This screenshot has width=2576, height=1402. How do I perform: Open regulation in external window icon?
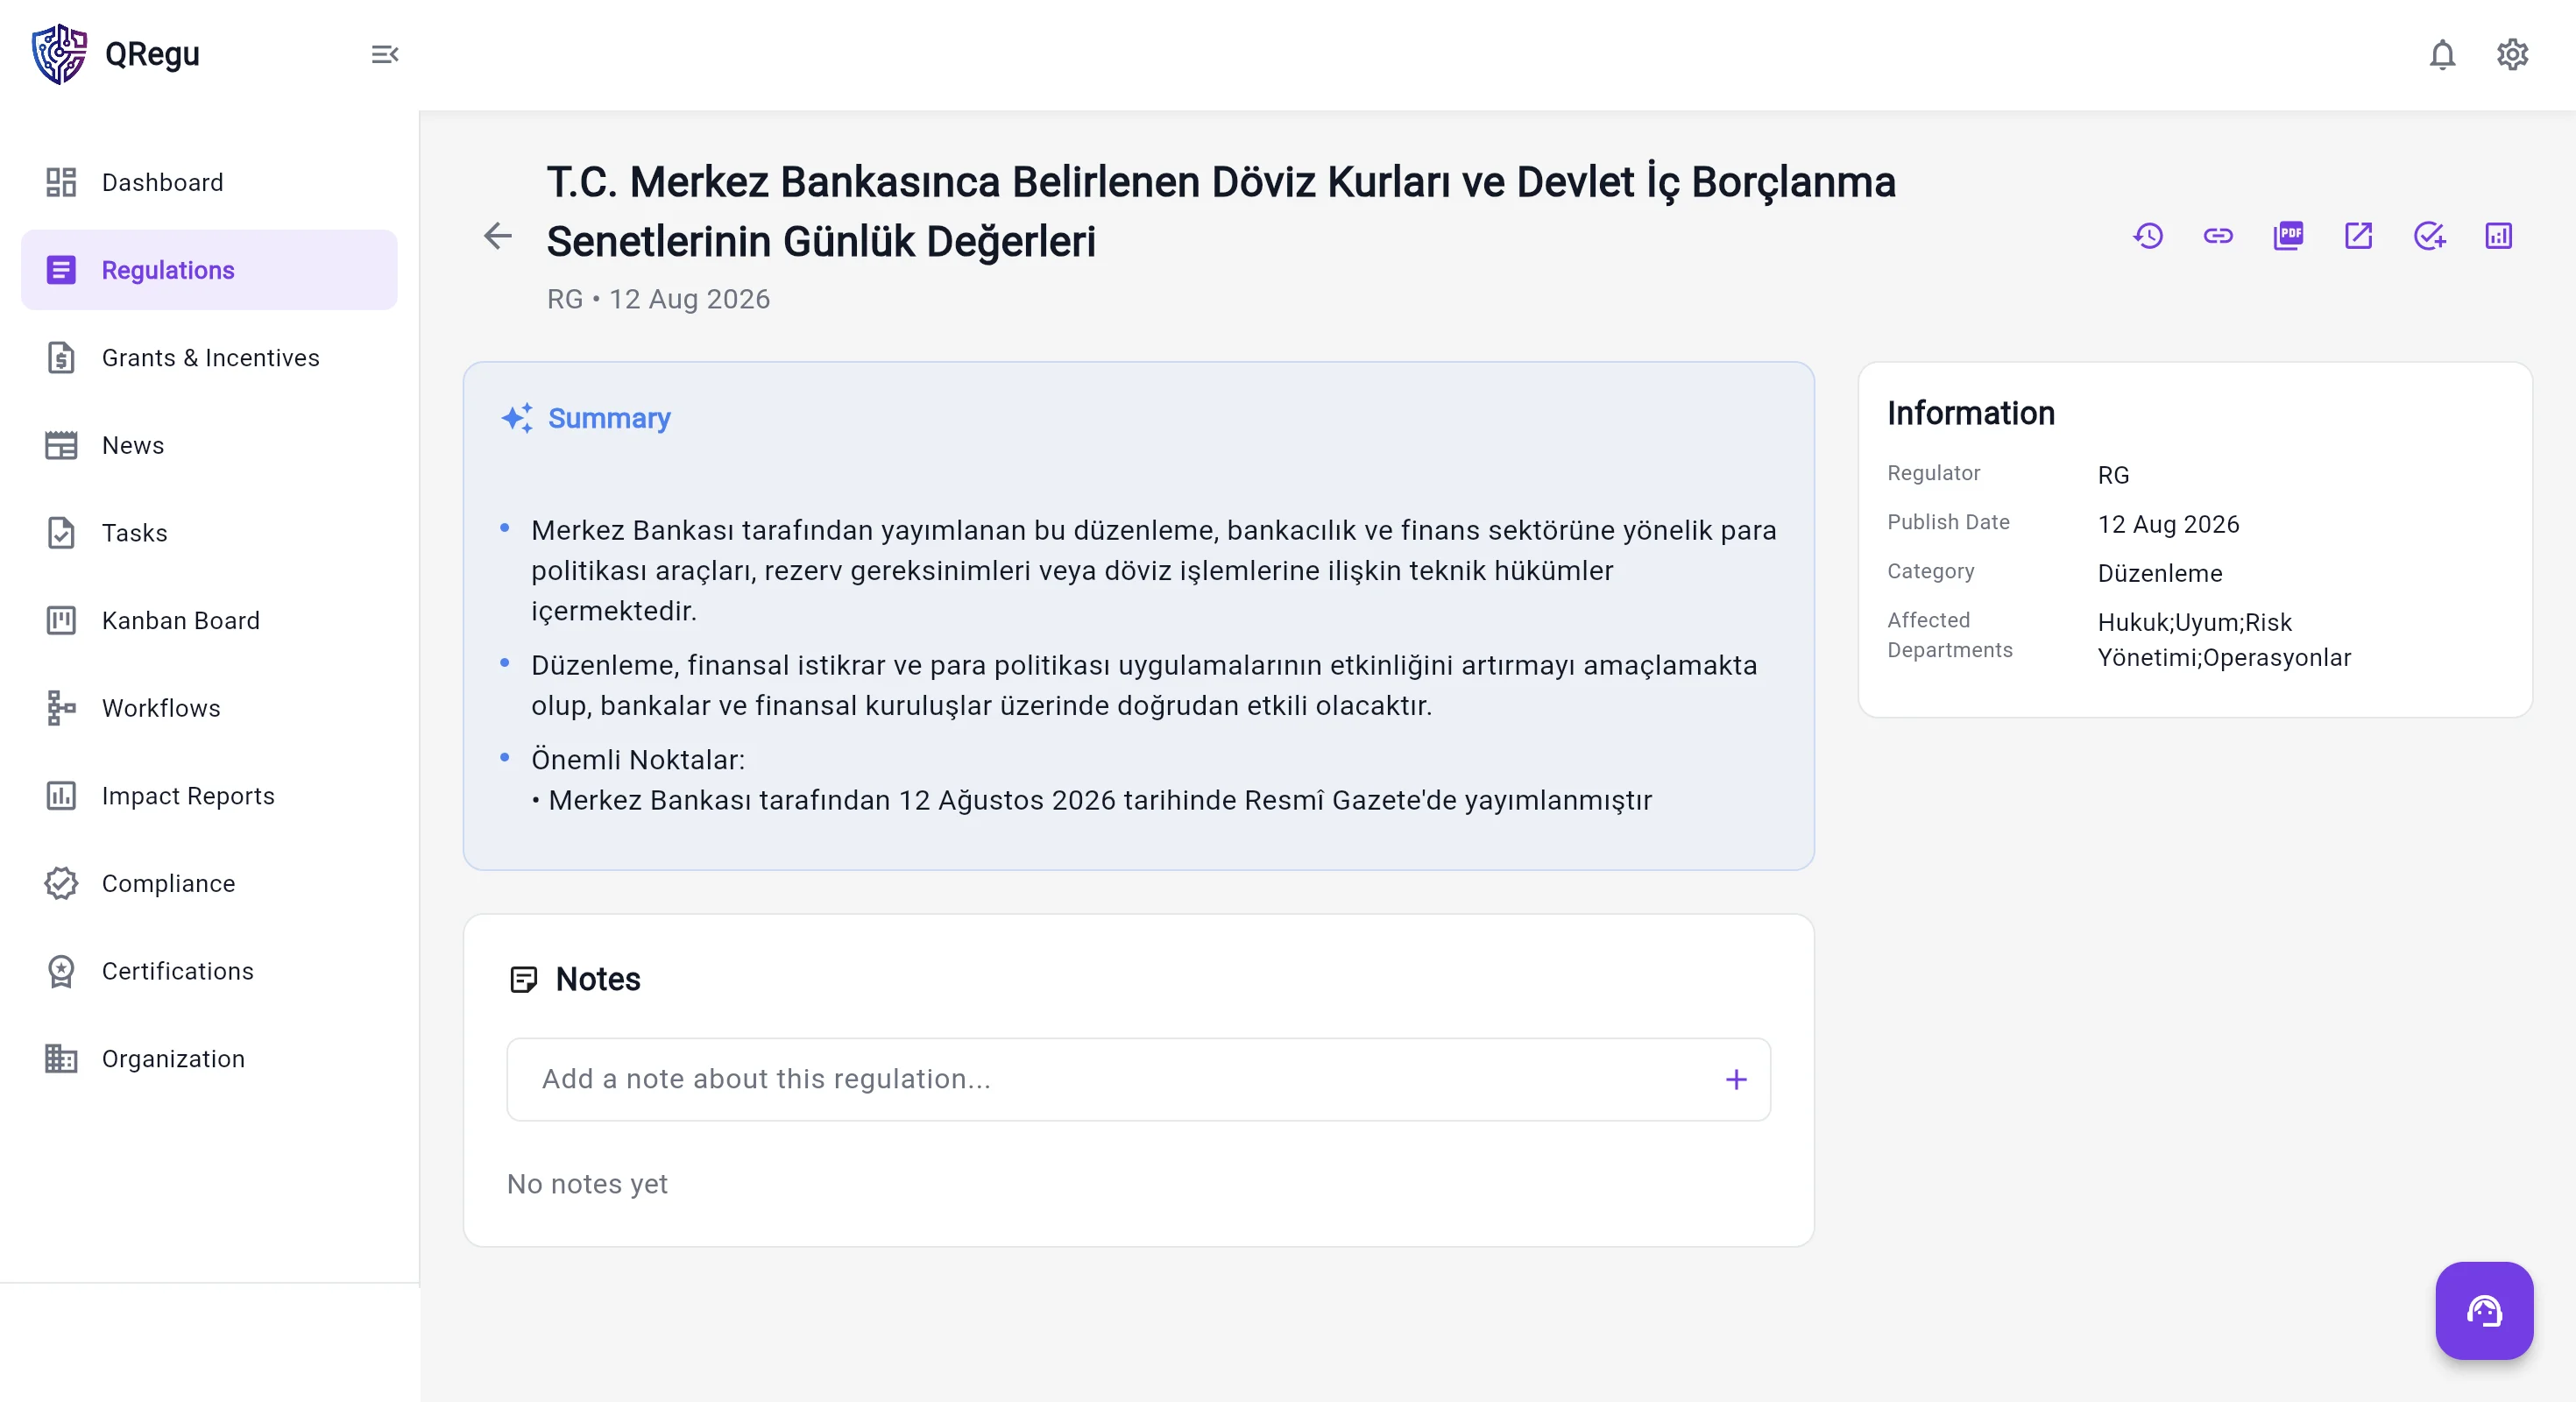[2358, 236]
